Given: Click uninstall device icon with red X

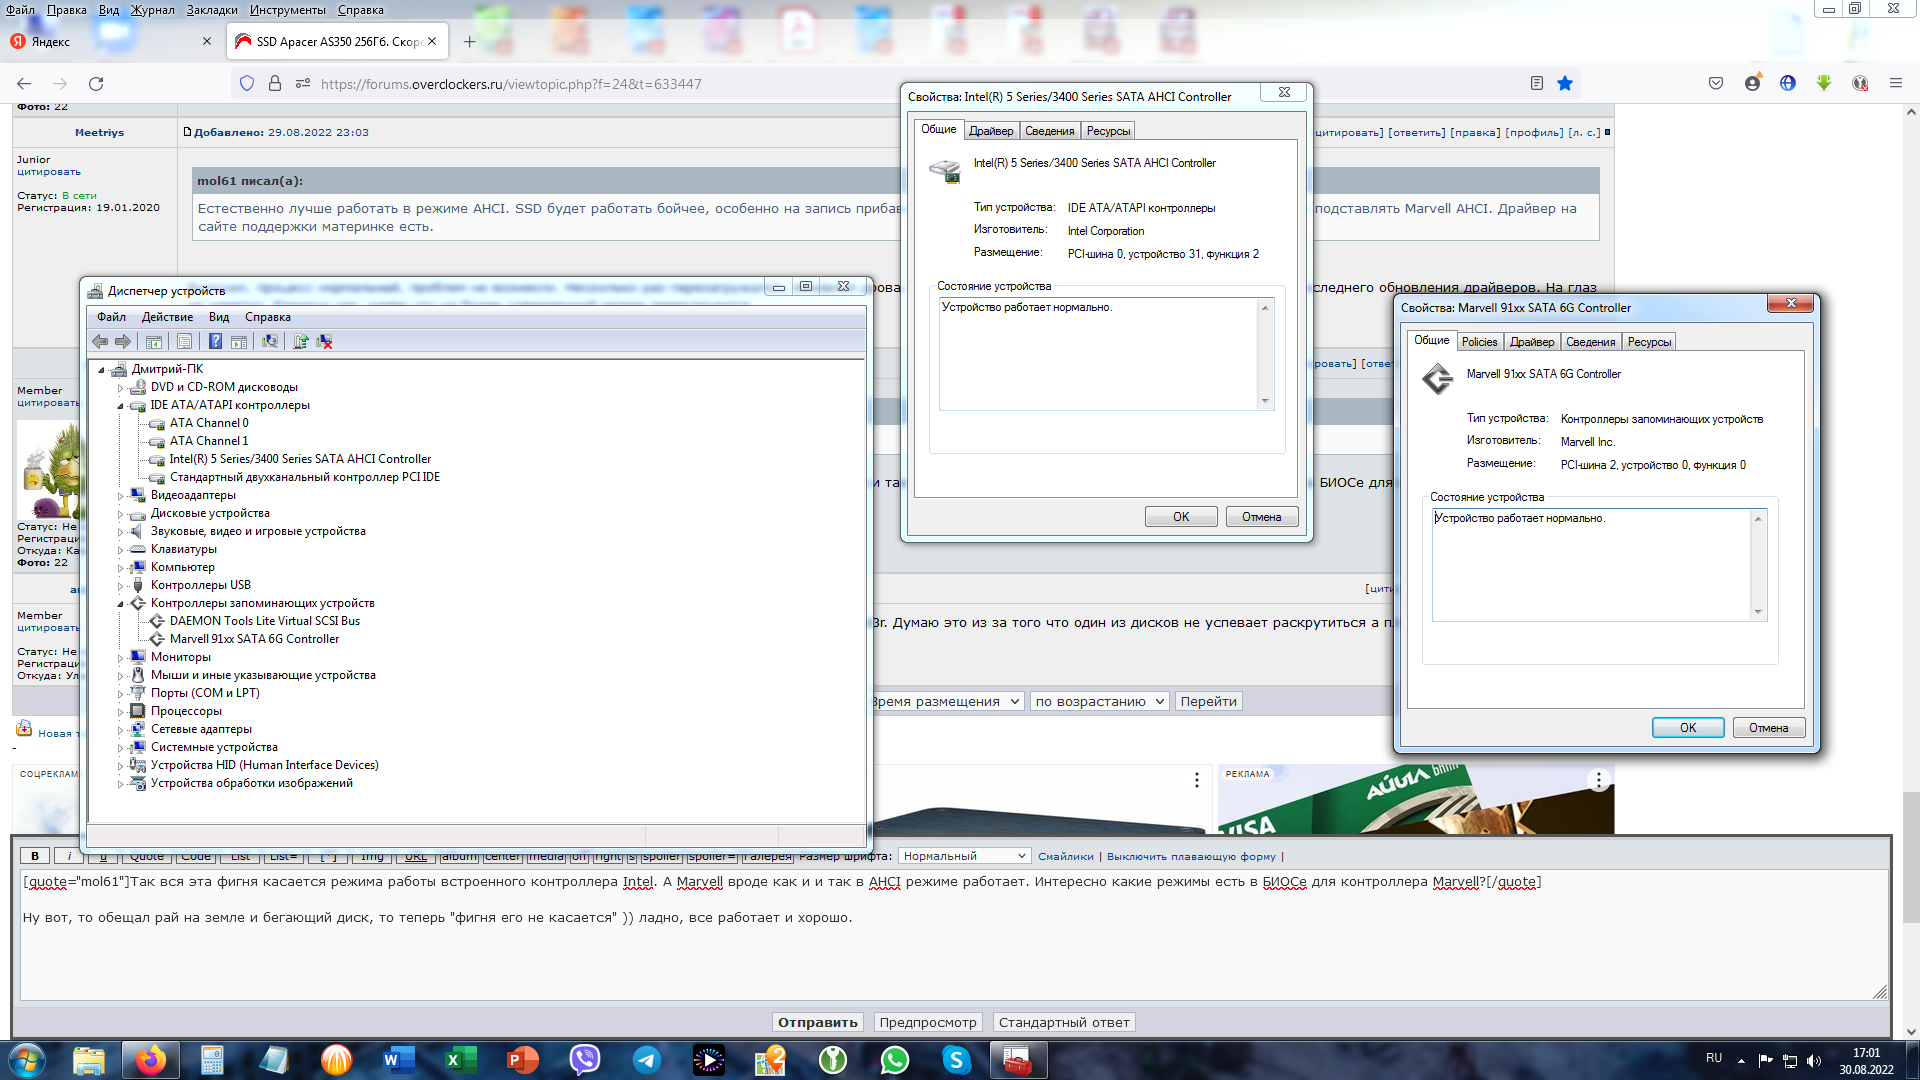Looking at the screenshot, I should coord(325,342).
